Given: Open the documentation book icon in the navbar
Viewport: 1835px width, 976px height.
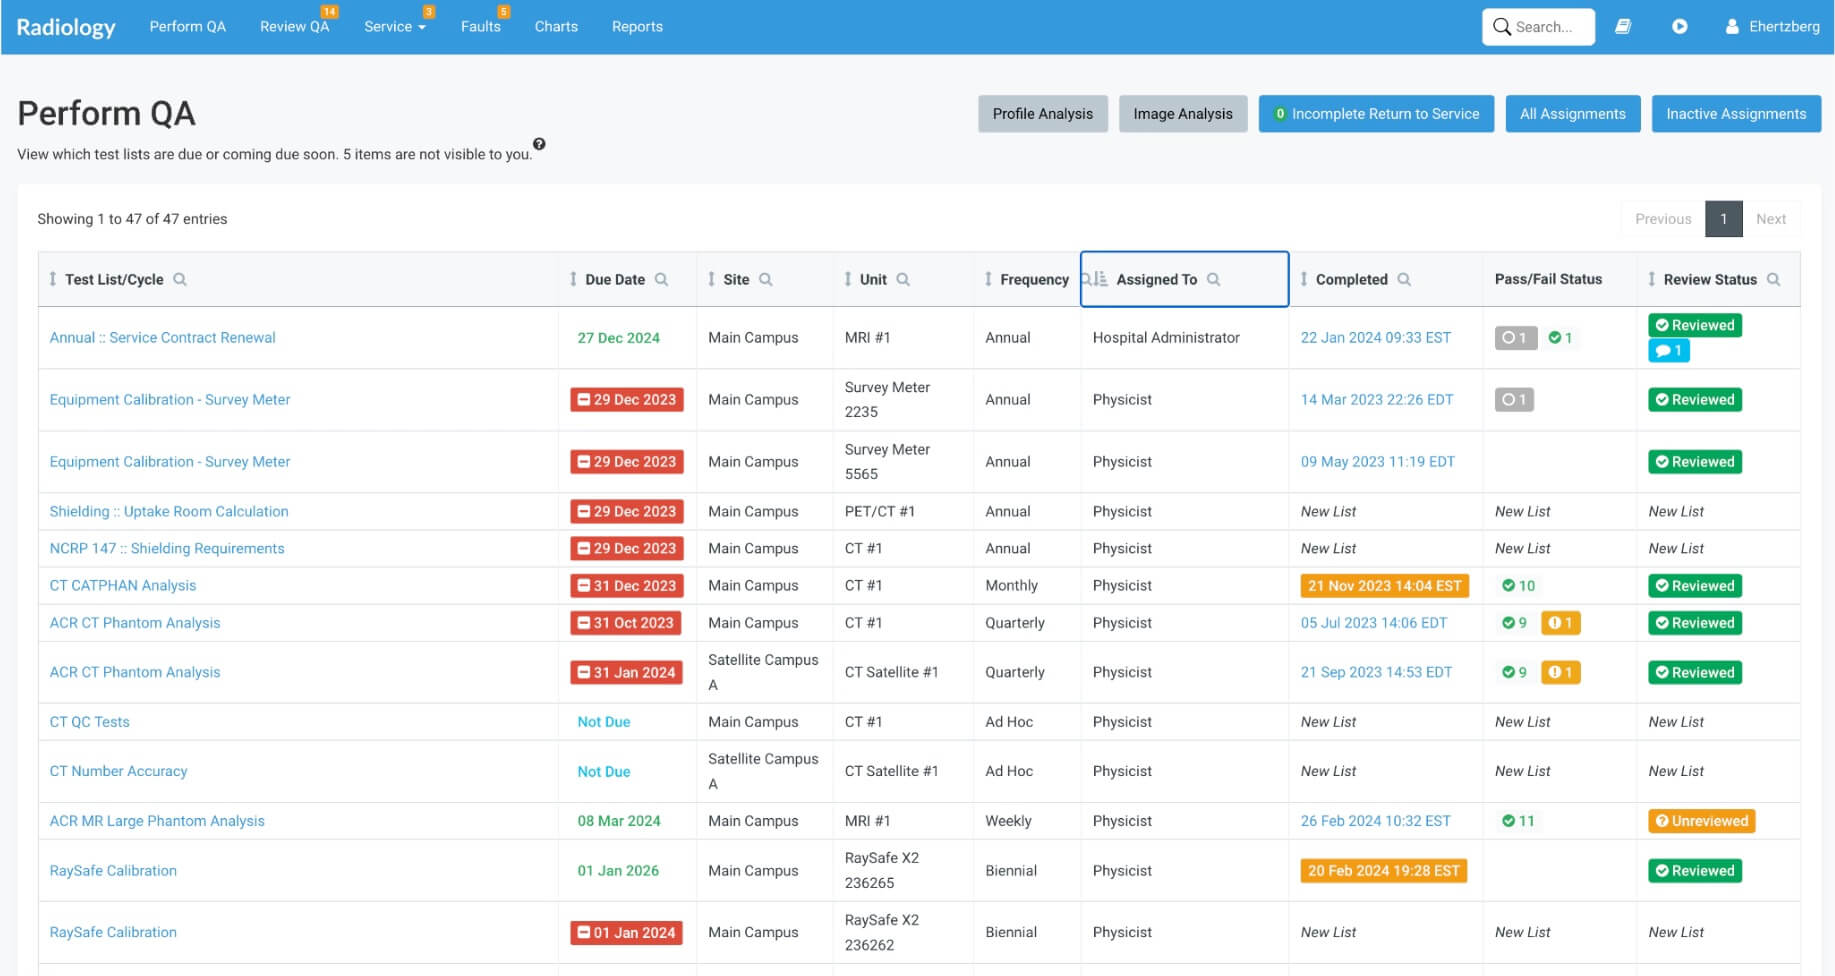Looking at the screenshot, I should click(x=1623, y=27).
